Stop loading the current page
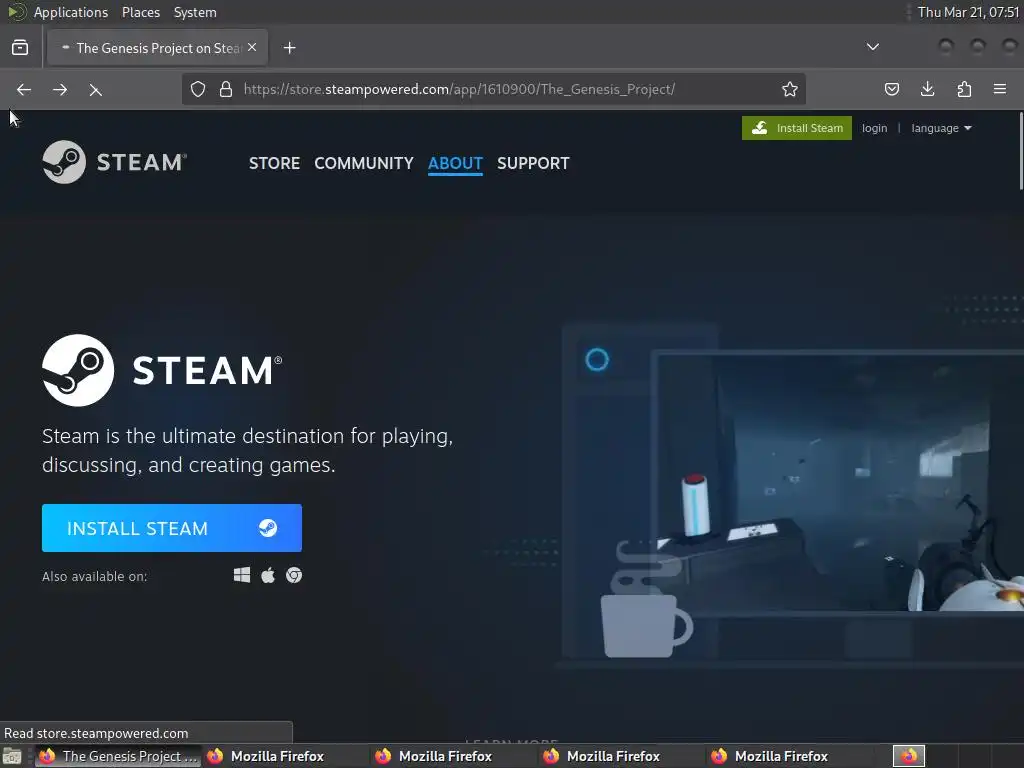The width and height of the screenshot is (1024, 768). pos(95,89)
